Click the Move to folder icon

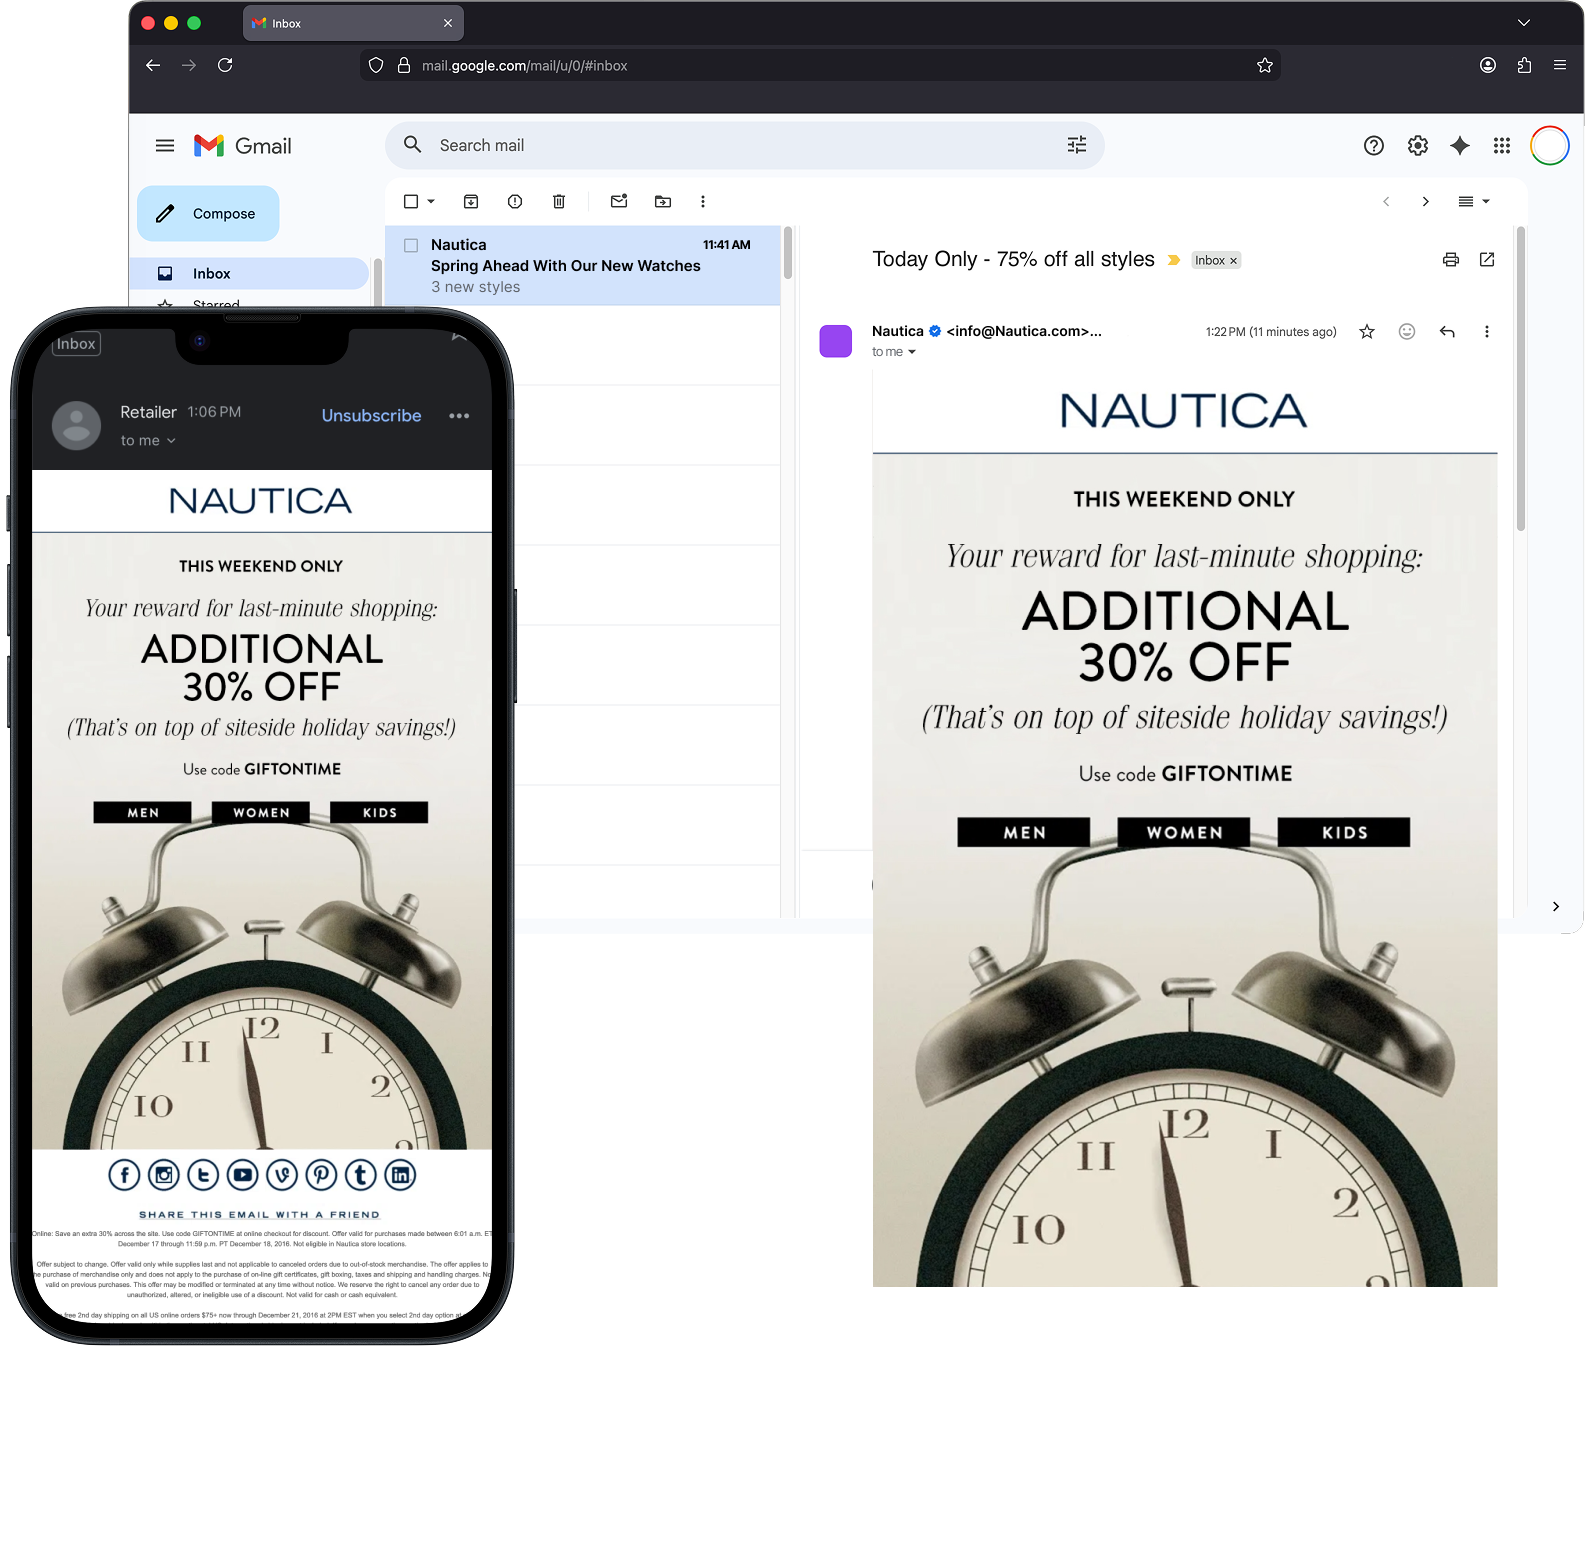click(663, 202)
